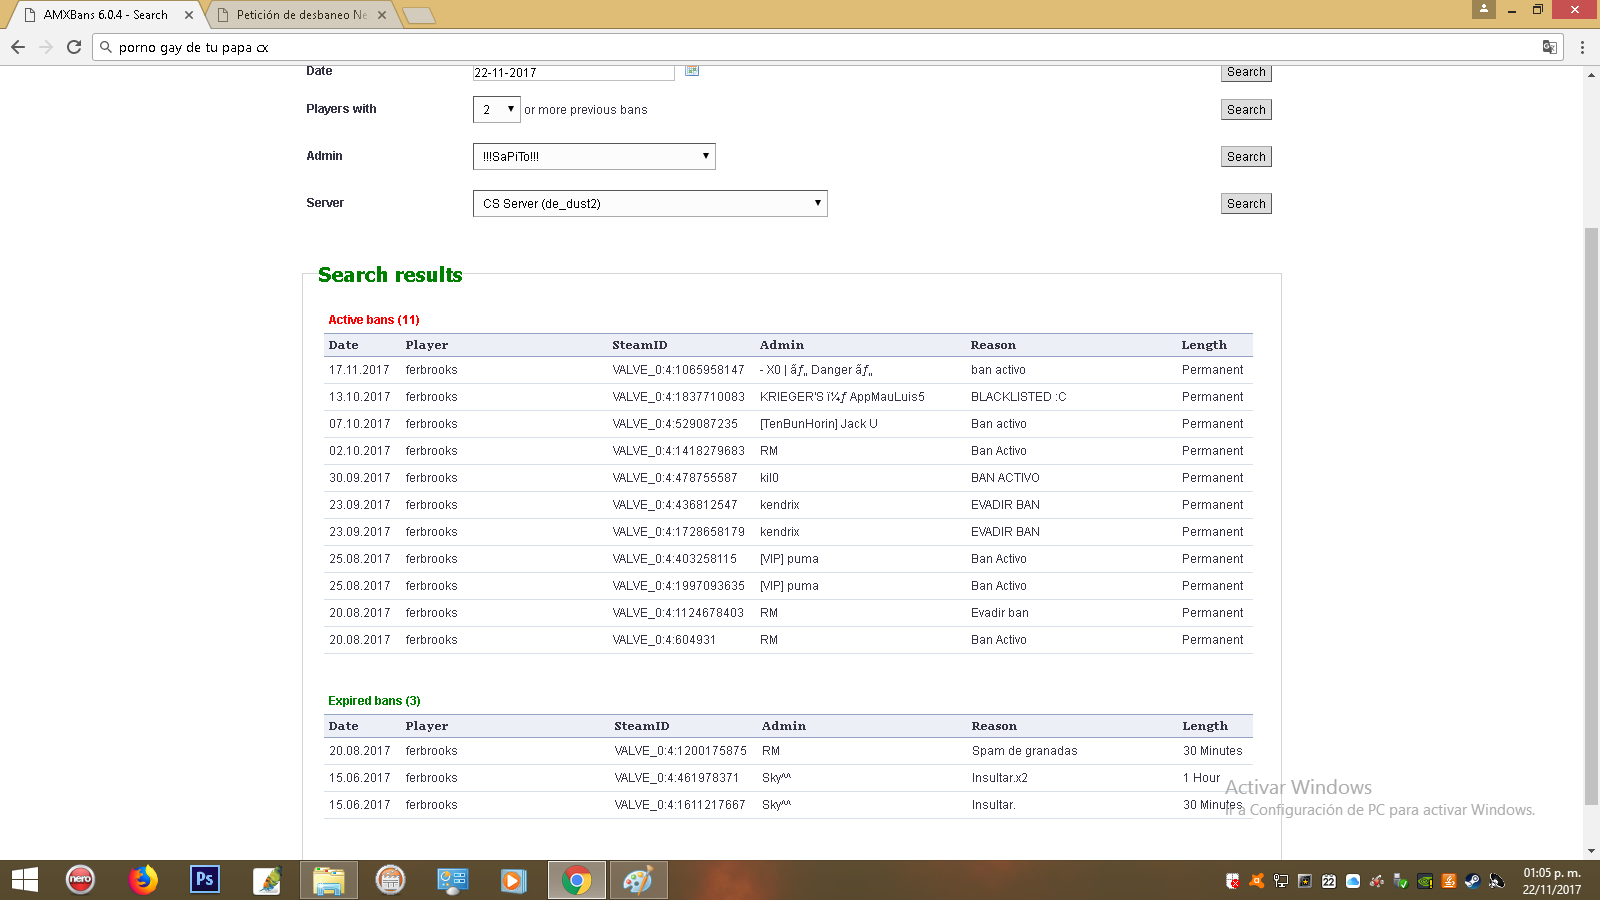Click the BLACKLISTED :C reason cell

pos(1018,397)
